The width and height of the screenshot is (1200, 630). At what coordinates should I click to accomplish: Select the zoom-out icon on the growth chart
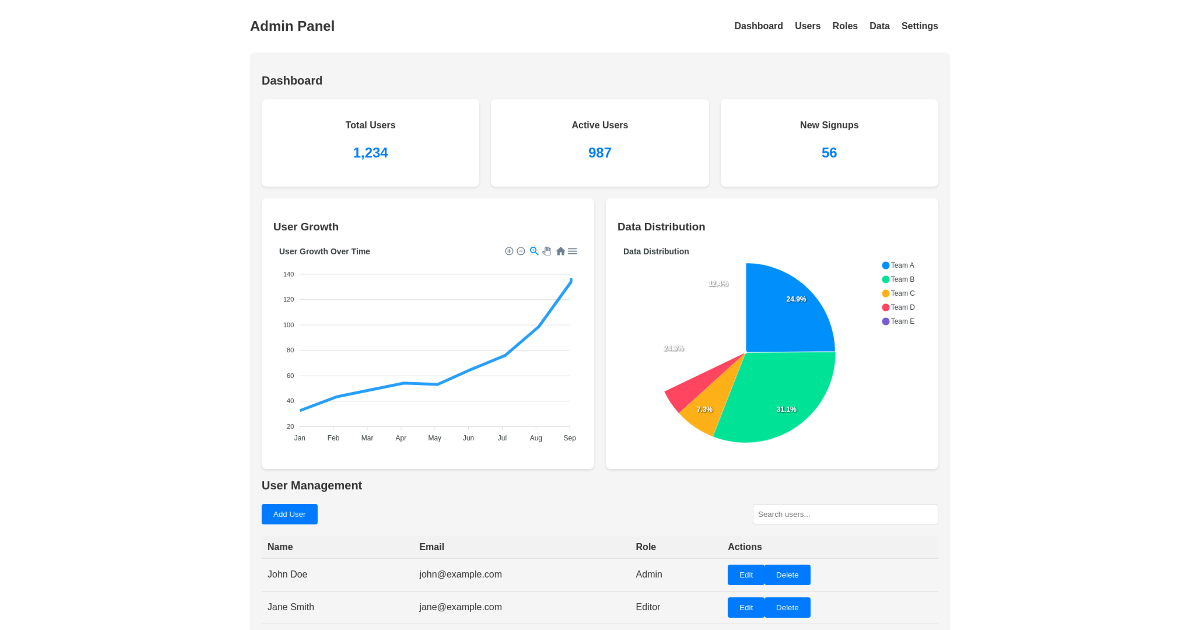(520, 251)
